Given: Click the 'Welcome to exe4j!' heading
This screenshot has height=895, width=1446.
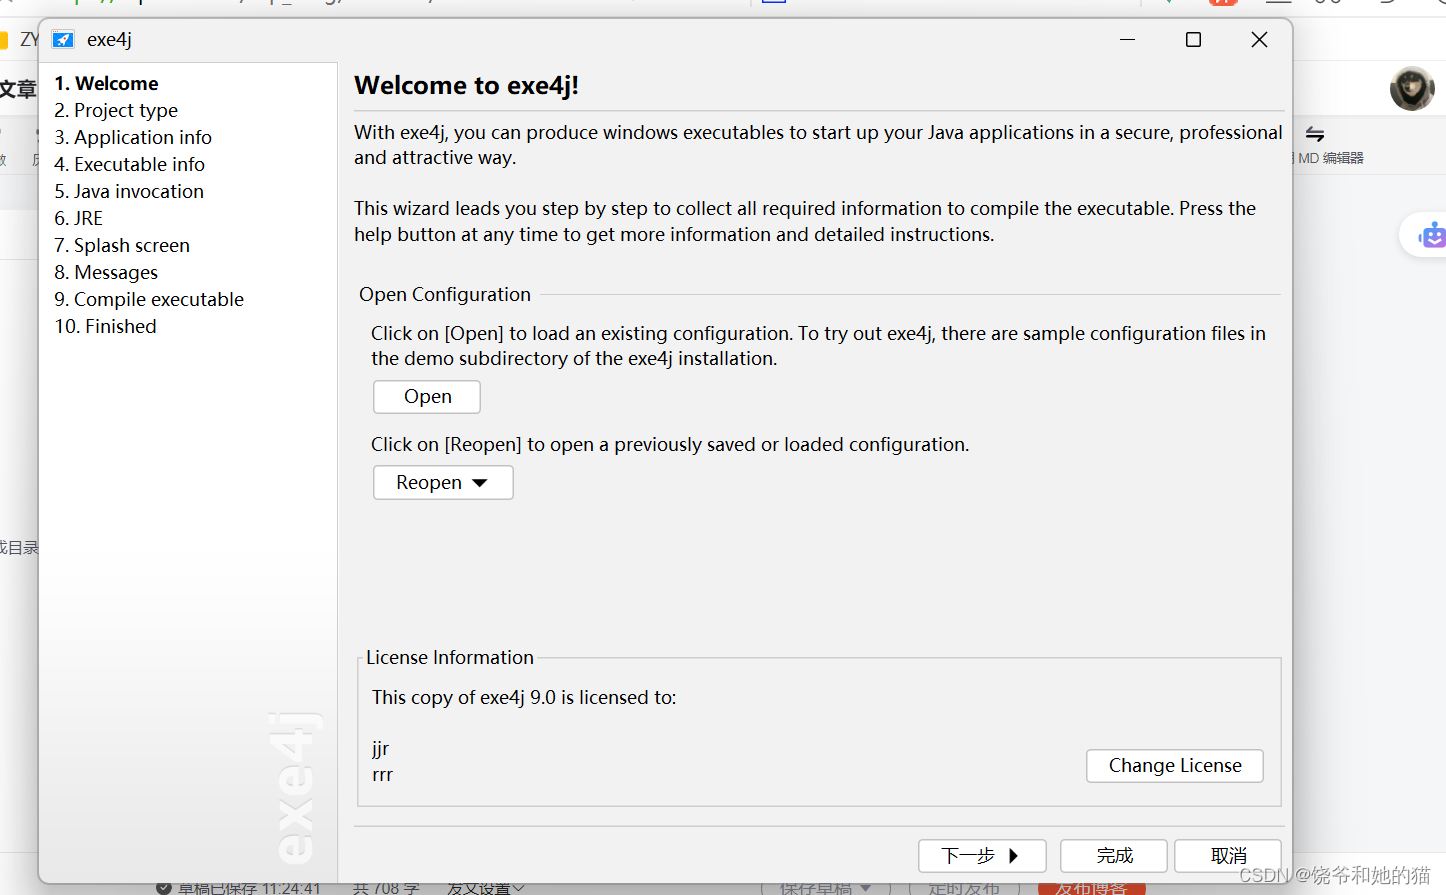Looking at the screenshot, I should coord(466,86).
